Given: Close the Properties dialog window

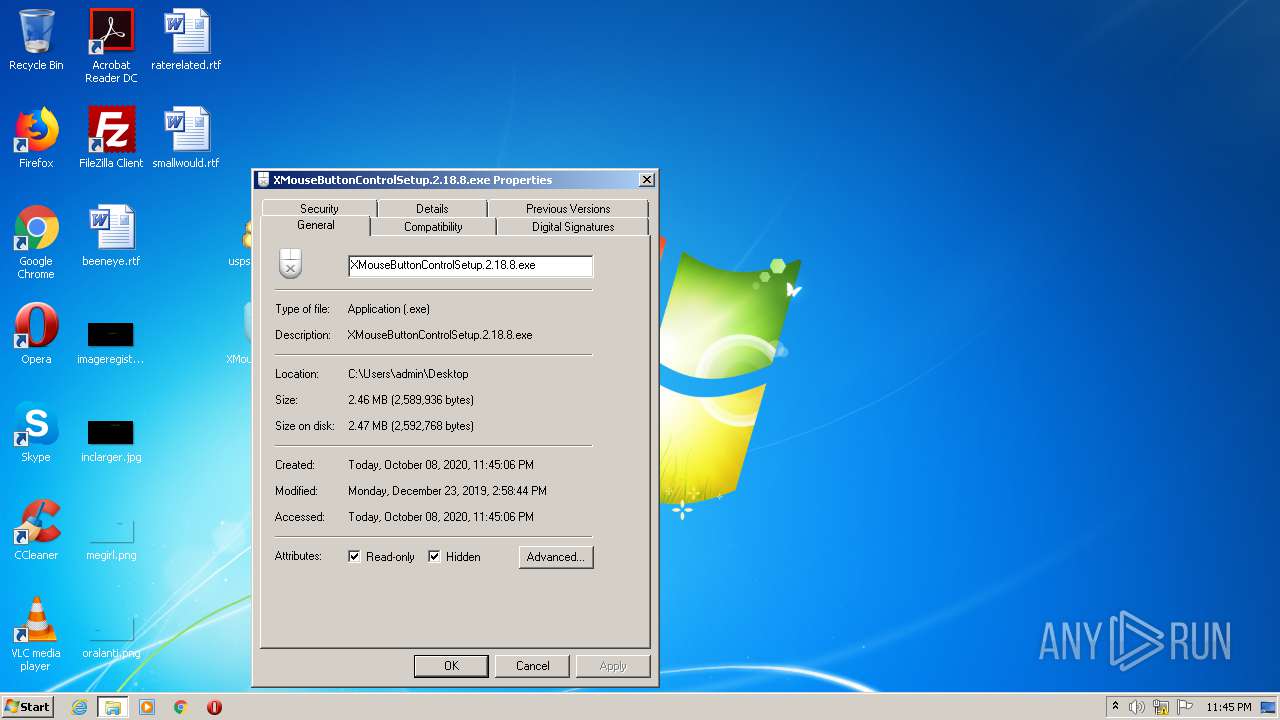Looking at the screenshot, I should [647, 180].
